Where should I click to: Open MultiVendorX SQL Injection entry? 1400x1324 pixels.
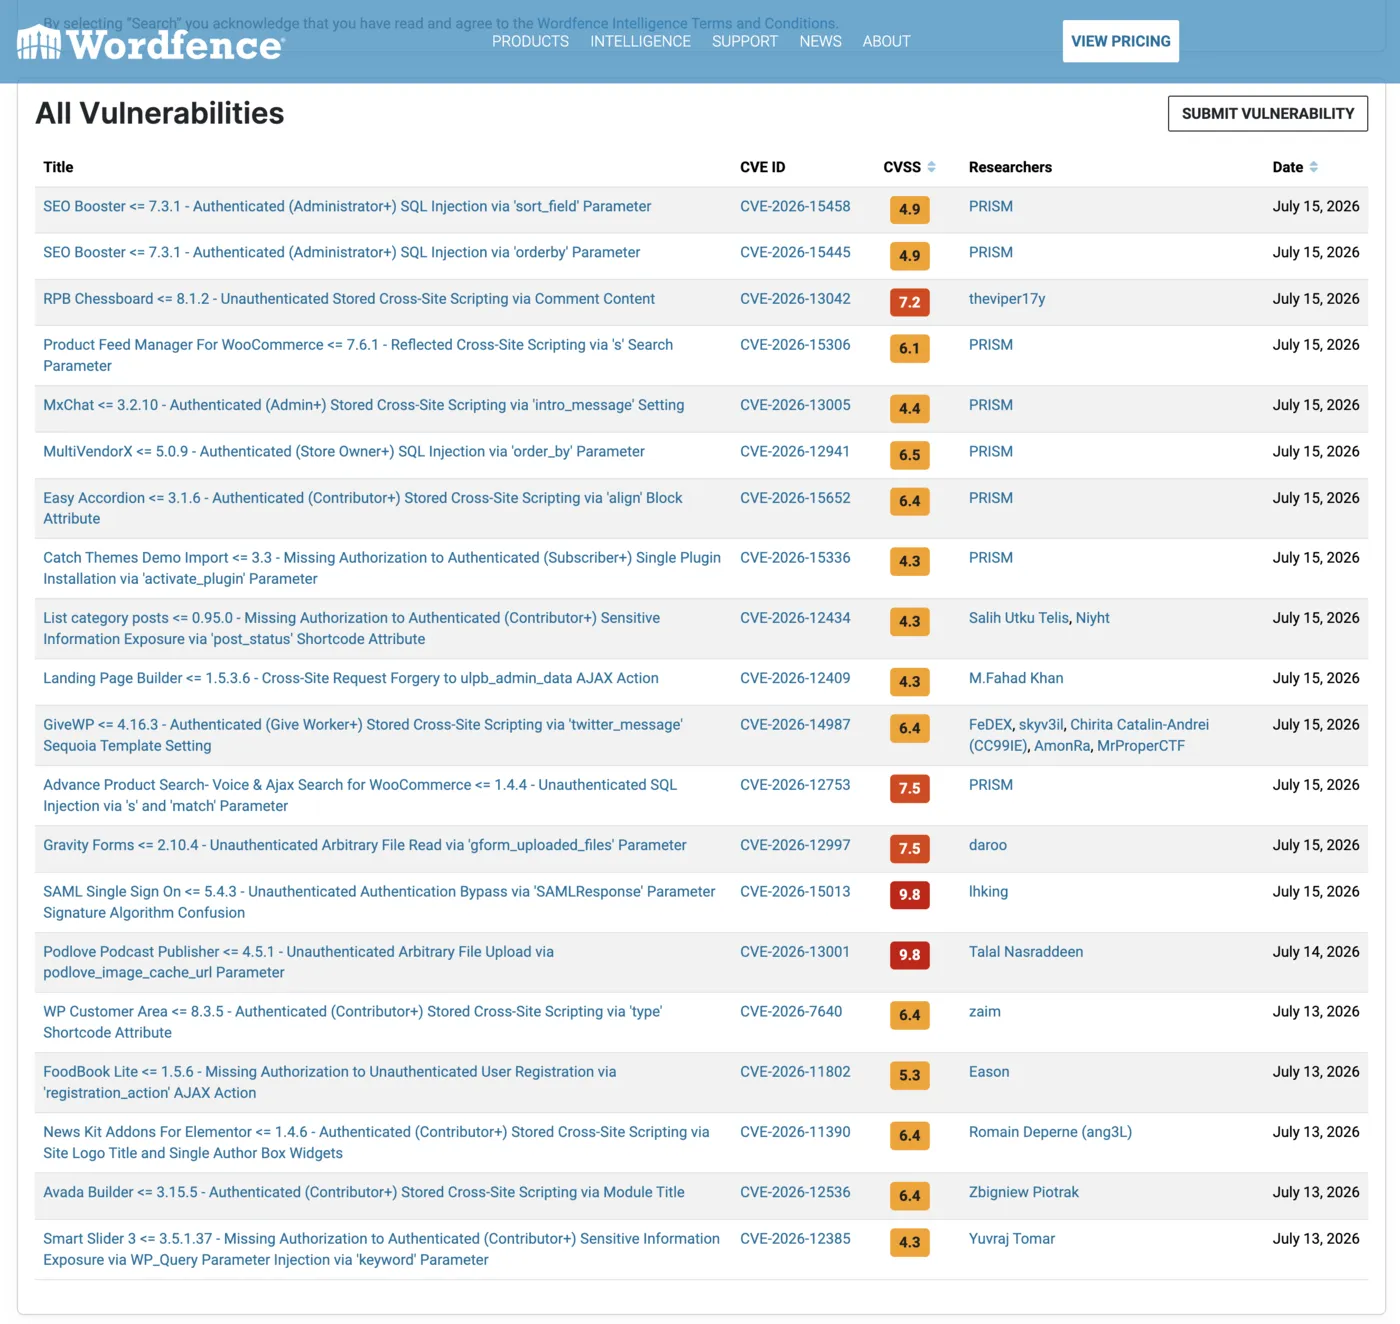click(x=344, y=451)
